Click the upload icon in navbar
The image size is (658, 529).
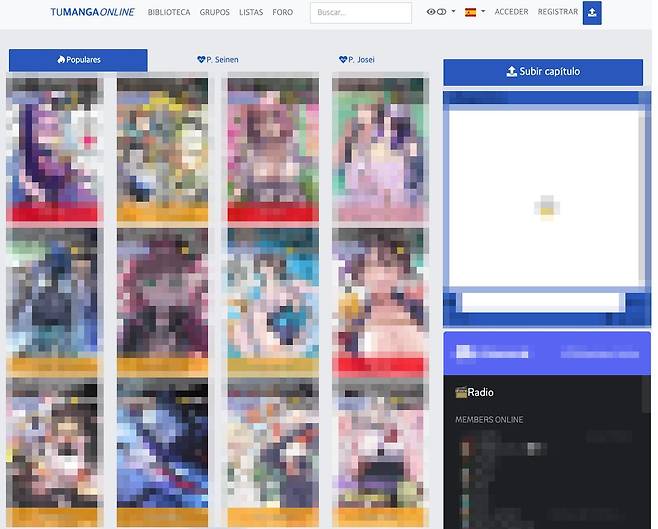pyautogui.click(x=592, y=13)
